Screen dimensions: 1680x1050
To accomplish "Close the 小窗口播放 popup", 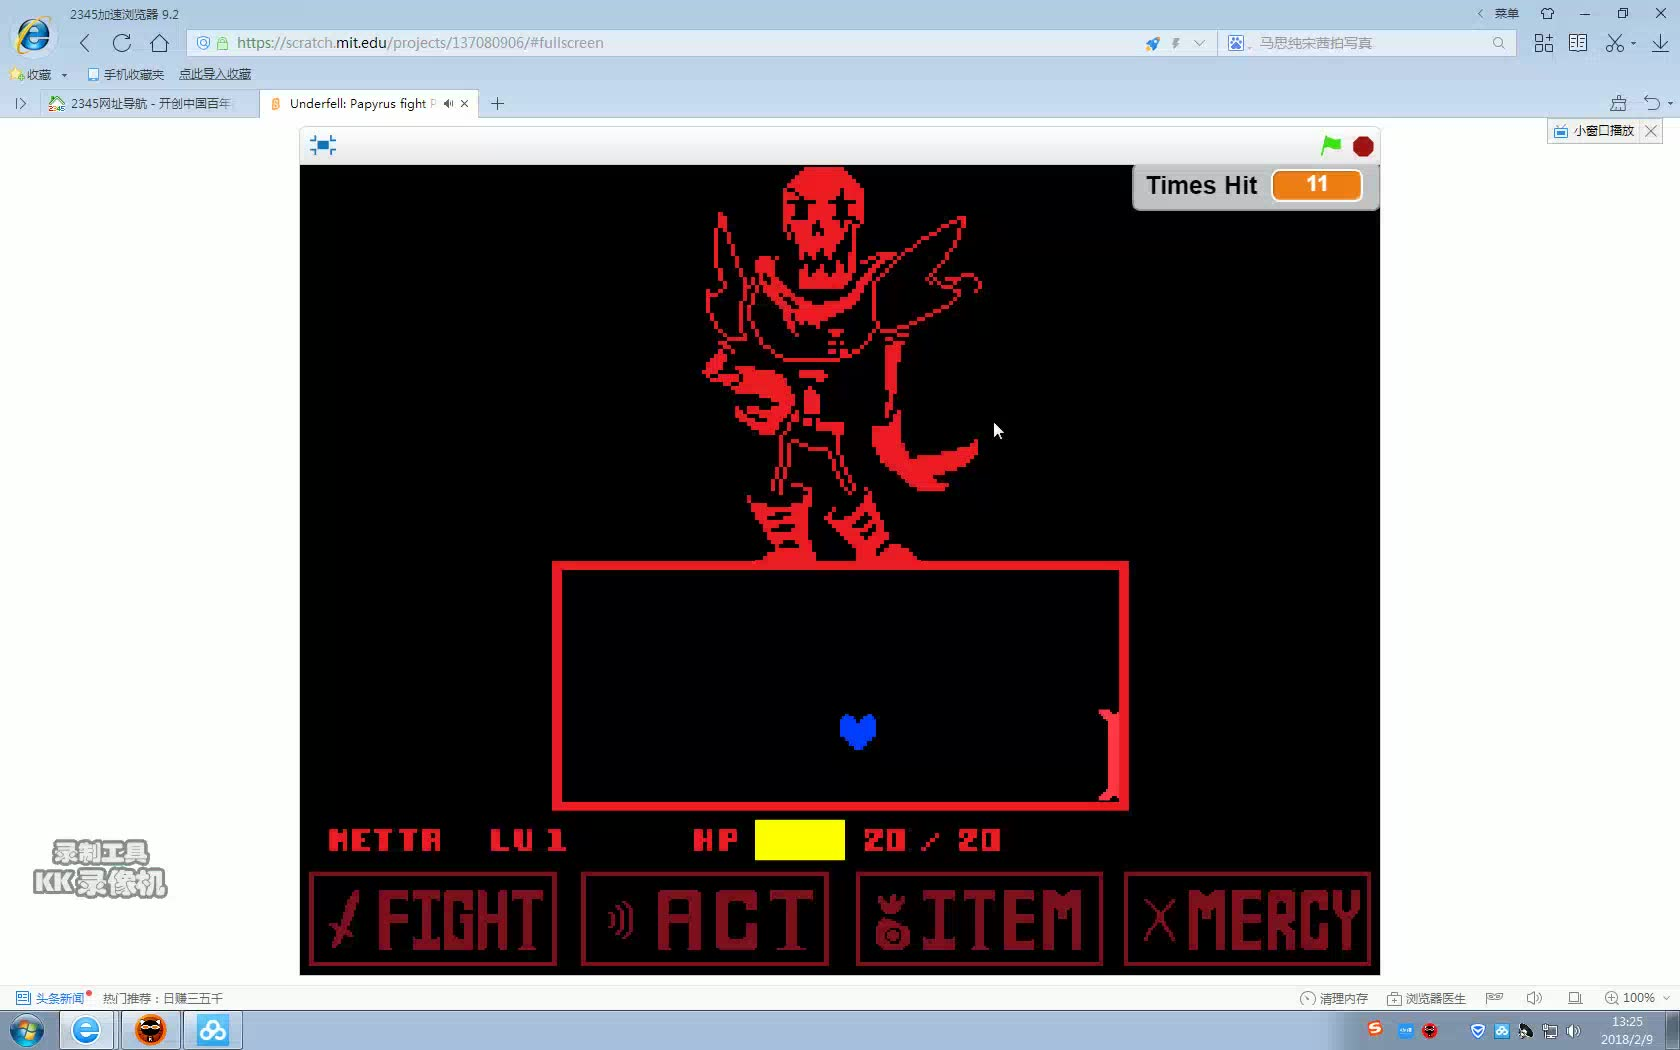I will click(1652, 131).
